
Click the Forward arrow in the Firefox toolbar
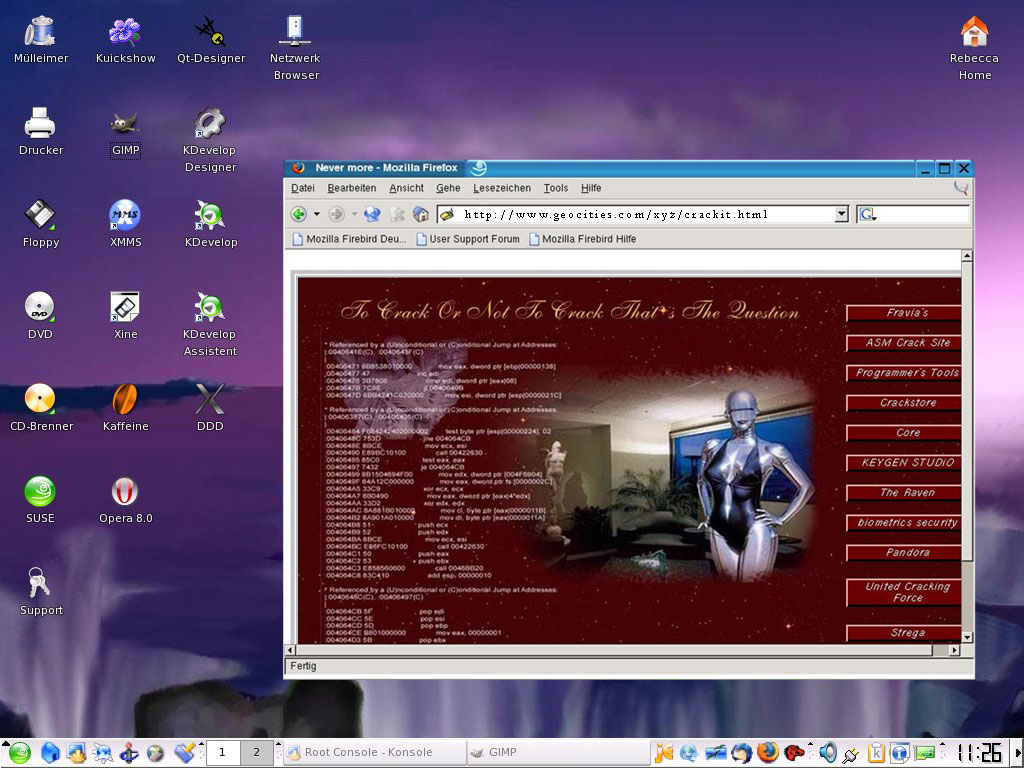(336, 214)
